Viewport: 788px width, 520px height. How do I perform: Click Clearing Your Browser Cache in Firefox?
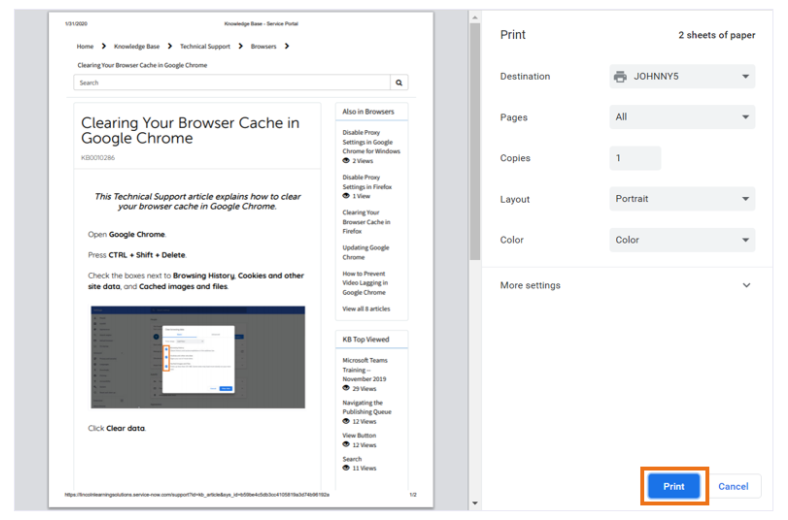tap(366, 222)
